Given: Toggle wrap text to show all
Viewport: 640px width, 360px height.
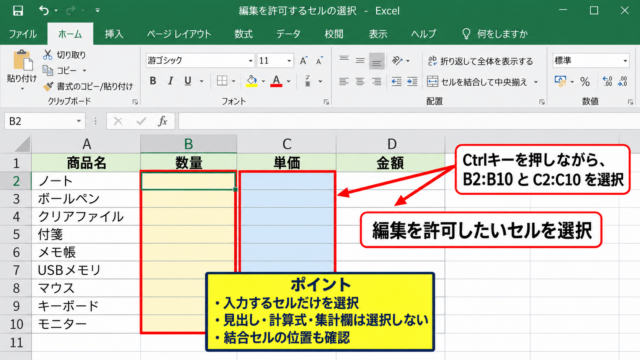Looking at the screenshot, I should click(480, 61).
